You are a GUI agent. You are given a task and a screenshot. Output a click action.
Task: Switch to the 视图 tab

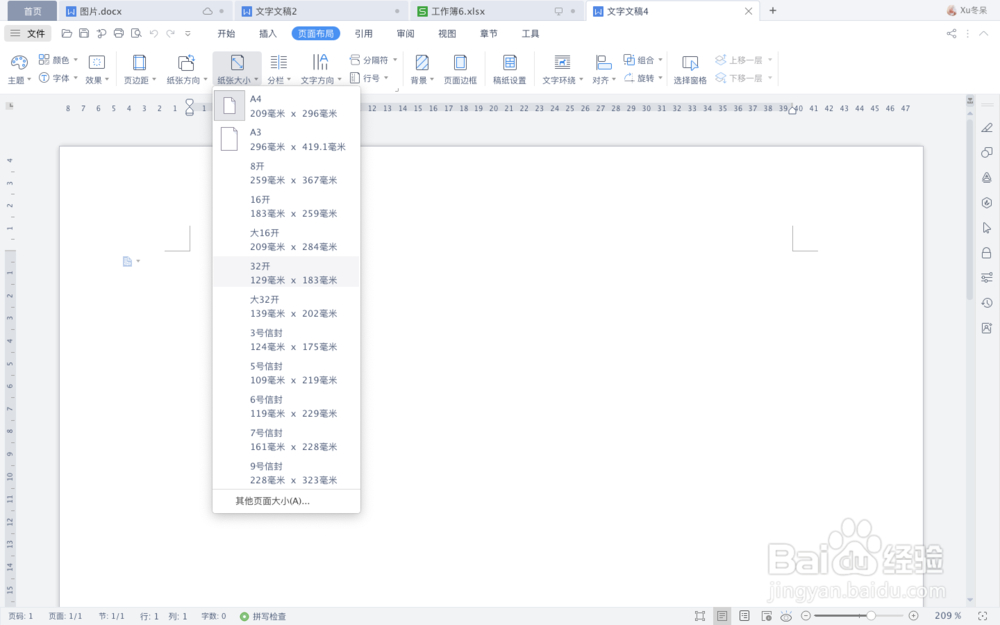pos(447,34)
